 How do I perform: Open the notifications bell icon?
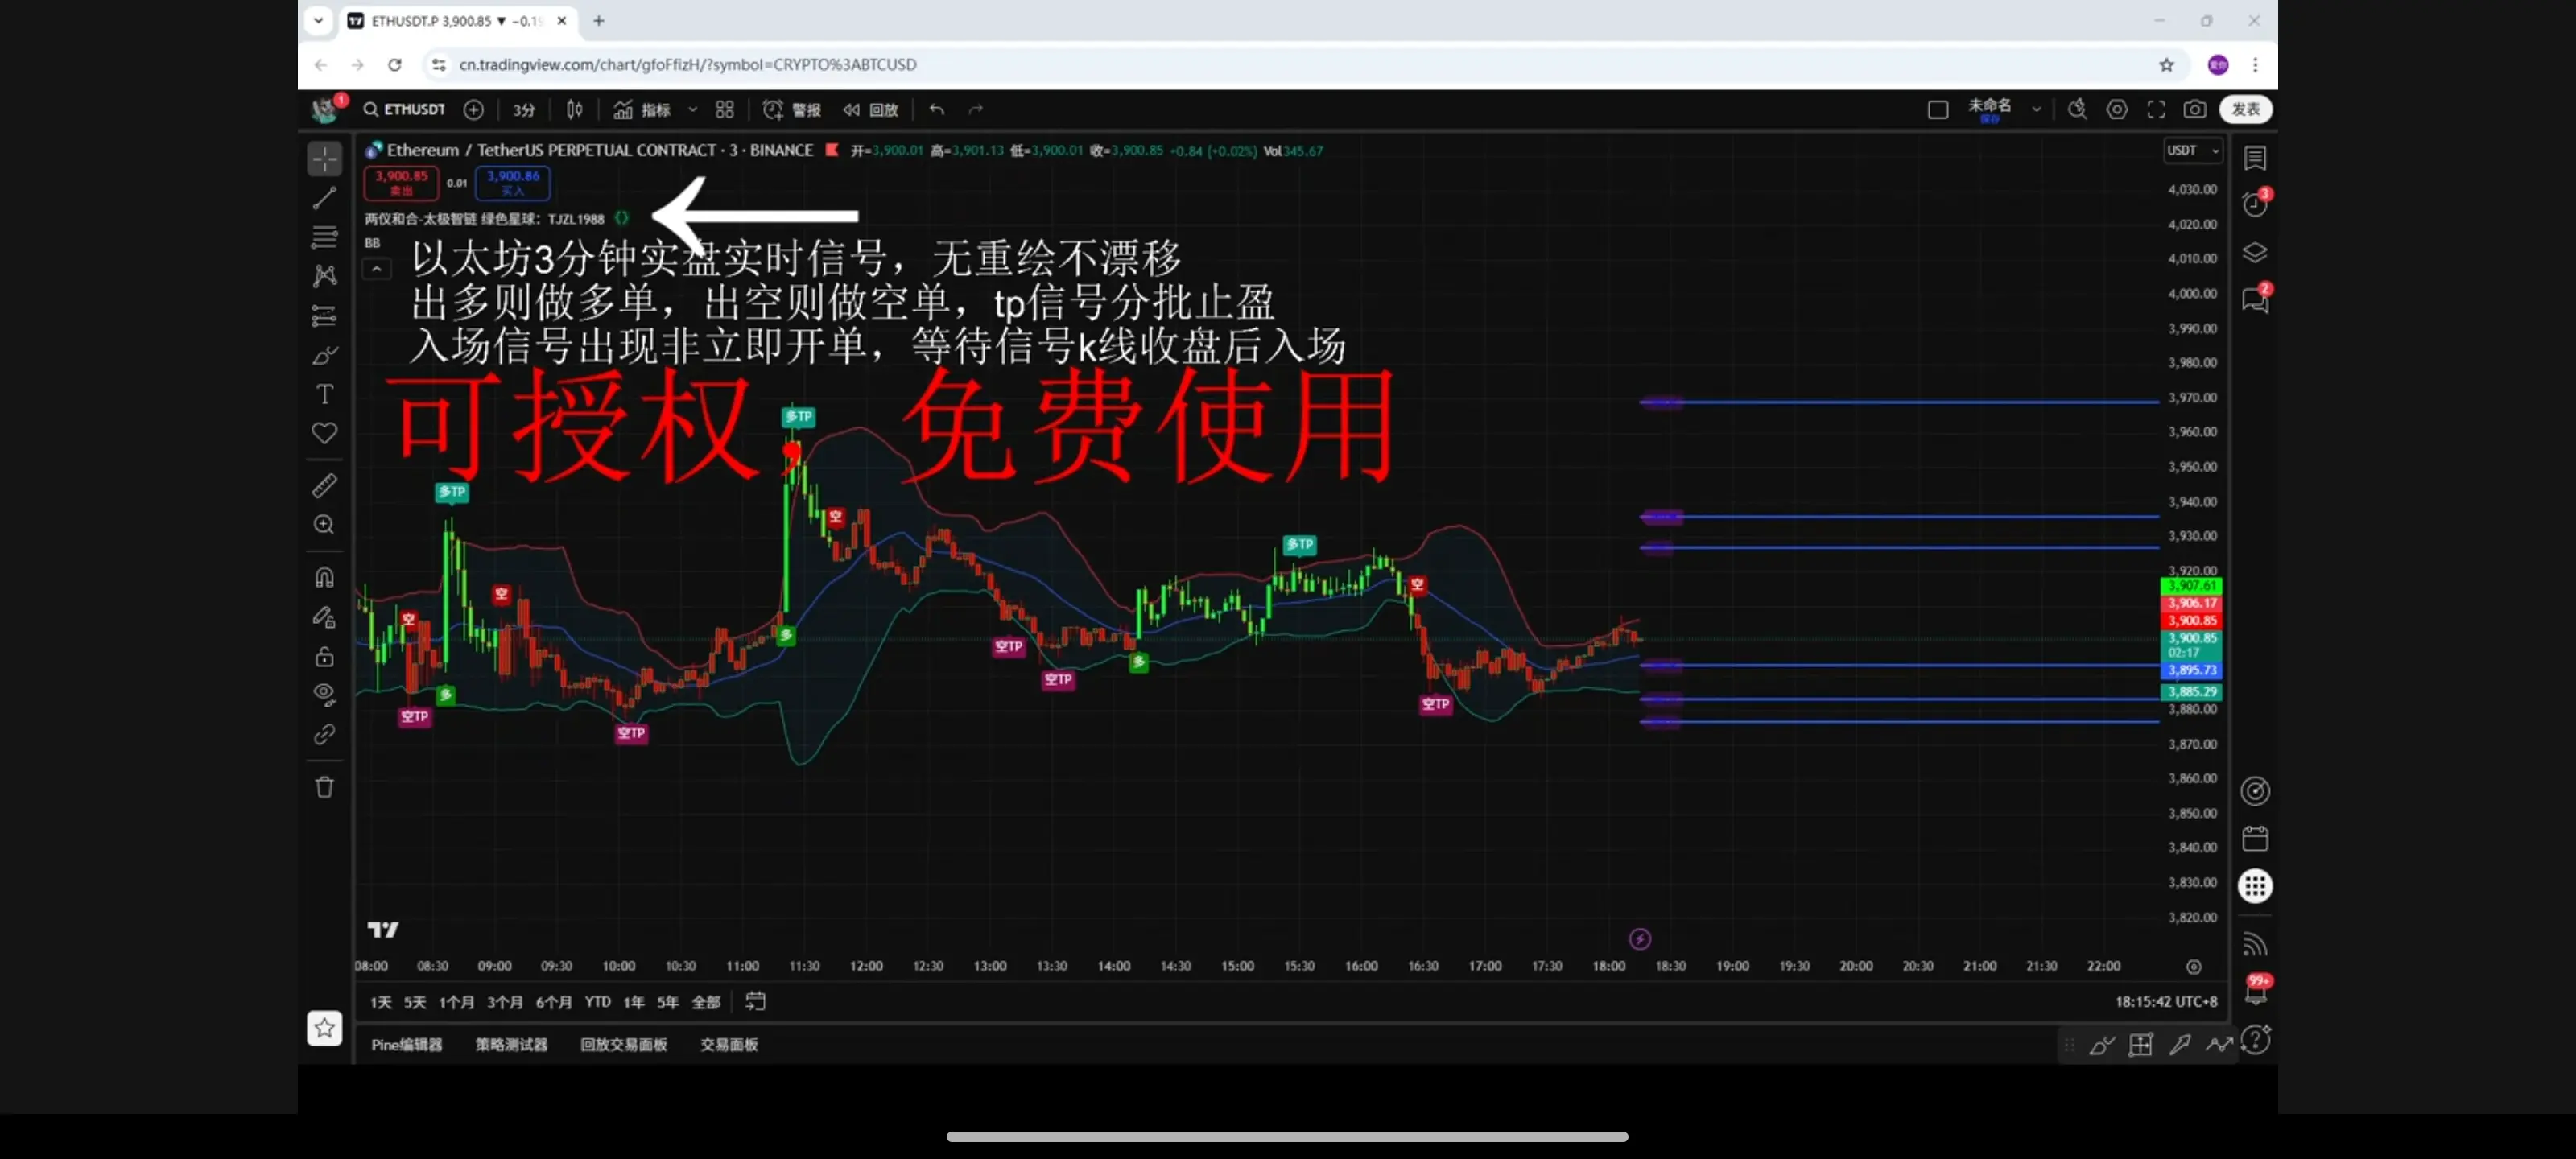(x=2256, y=993)
